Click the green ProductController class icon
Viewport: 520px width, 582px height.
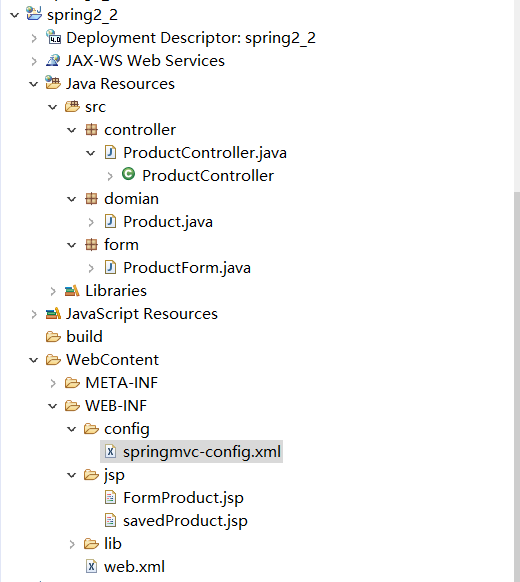point(128,174)
